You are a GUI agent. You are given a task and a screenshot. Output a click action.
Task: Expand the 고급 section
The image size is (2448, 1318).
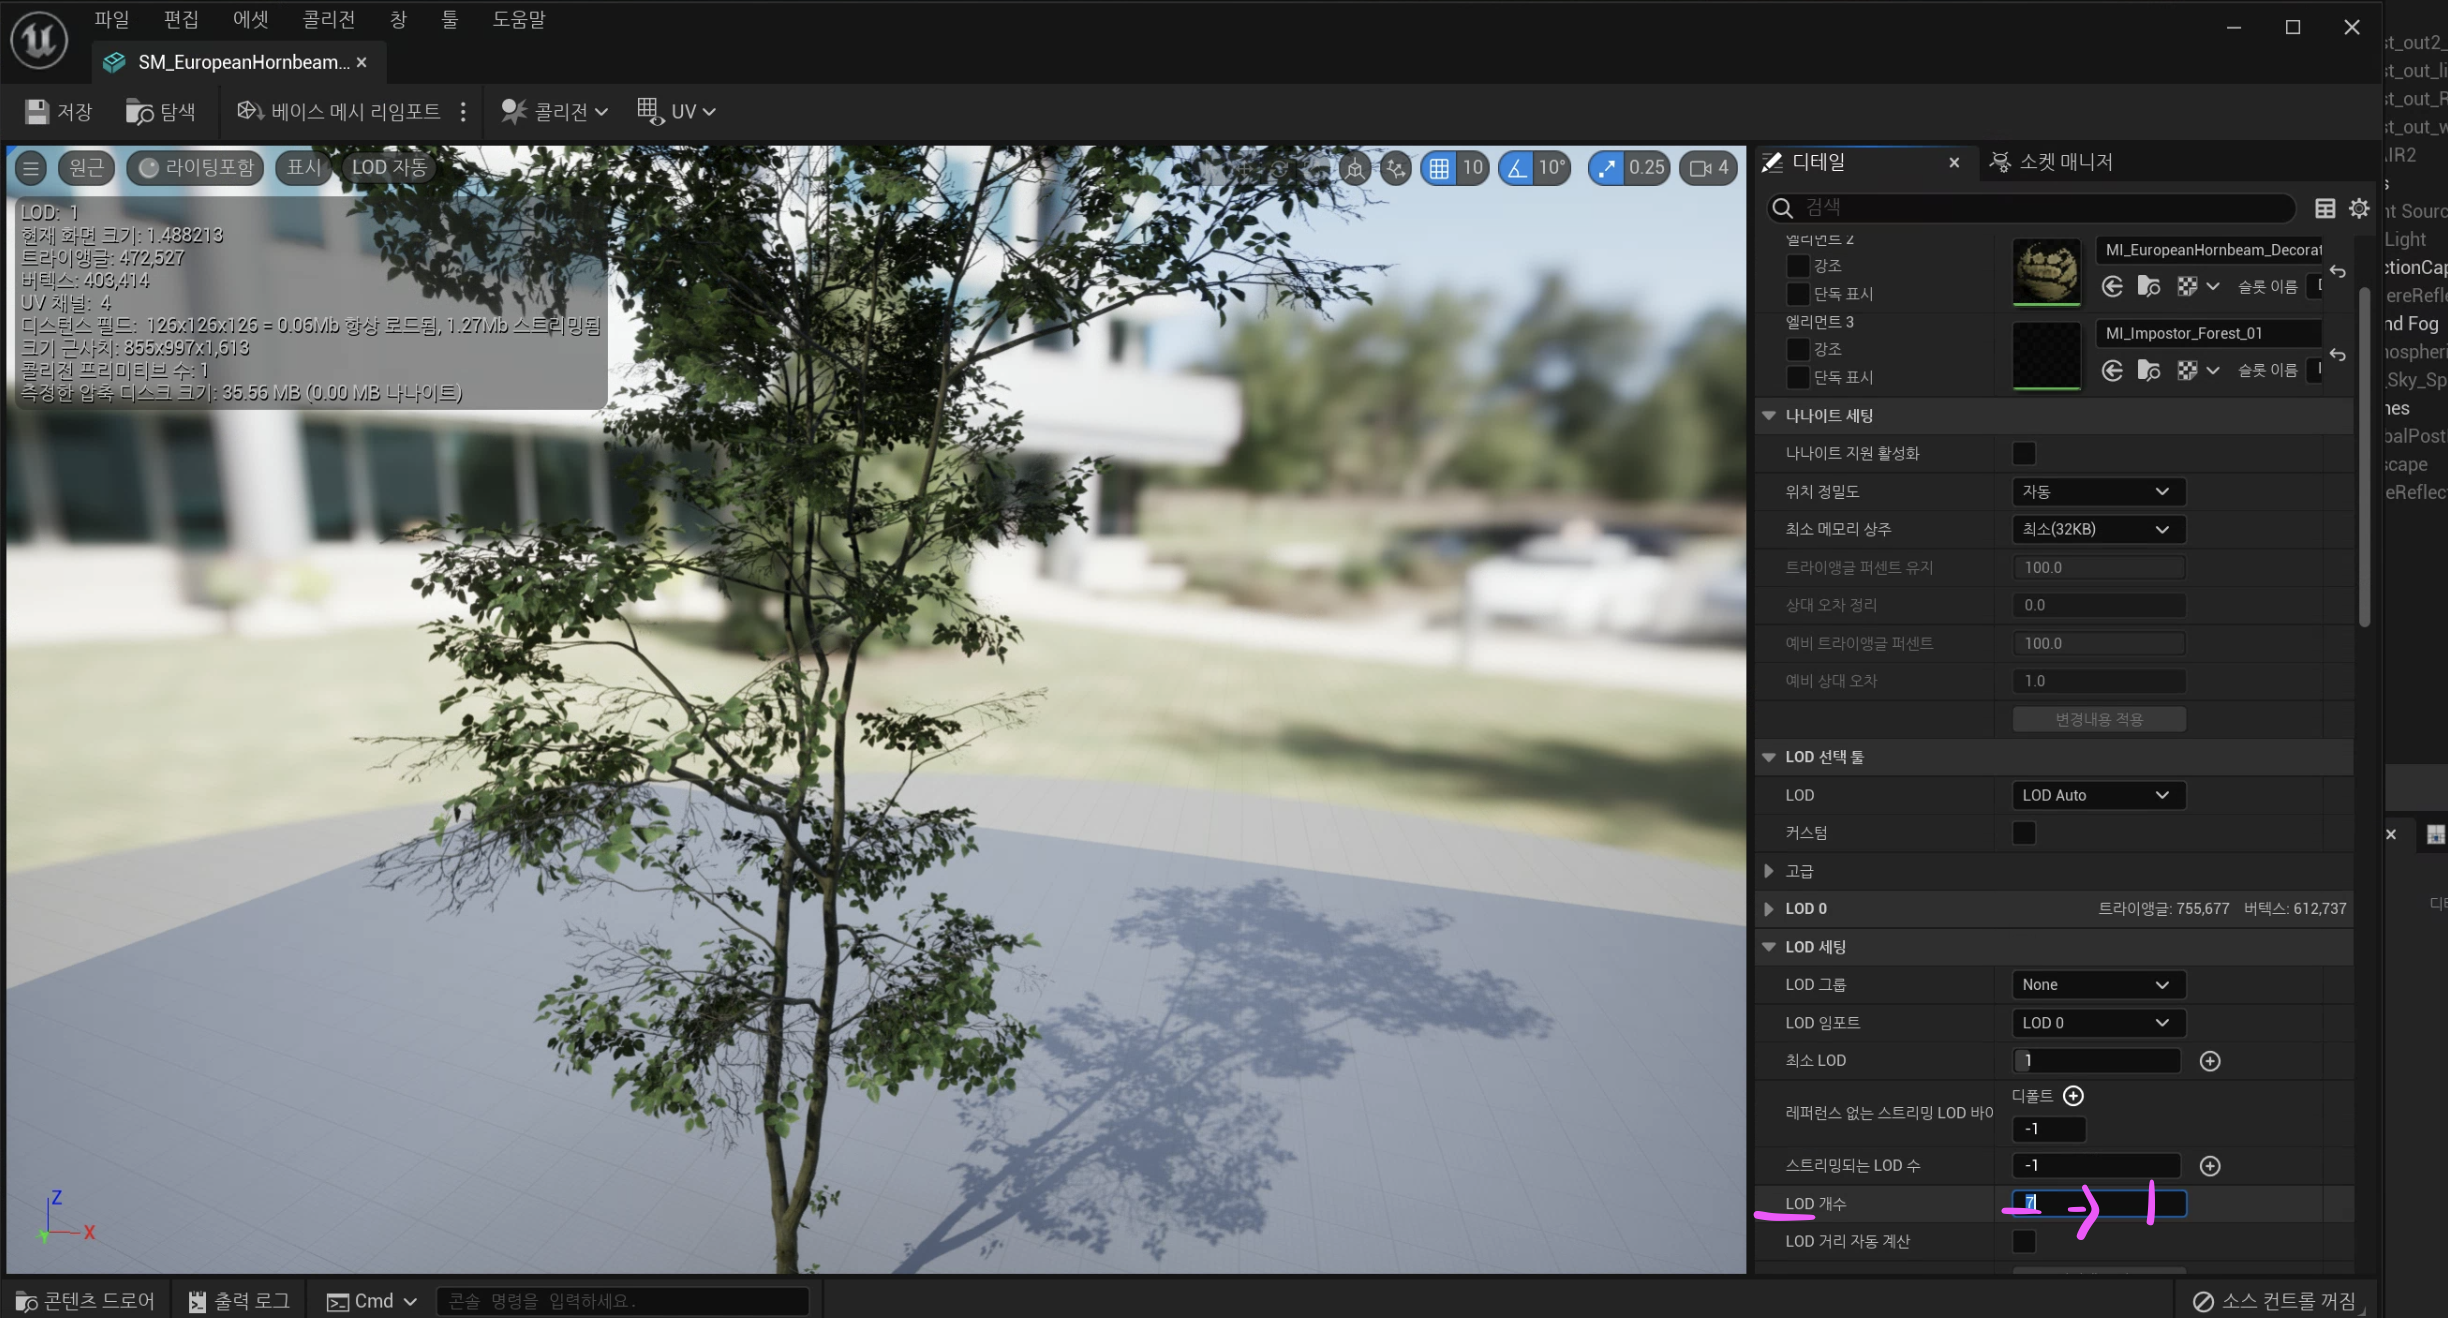(1769, 871)
